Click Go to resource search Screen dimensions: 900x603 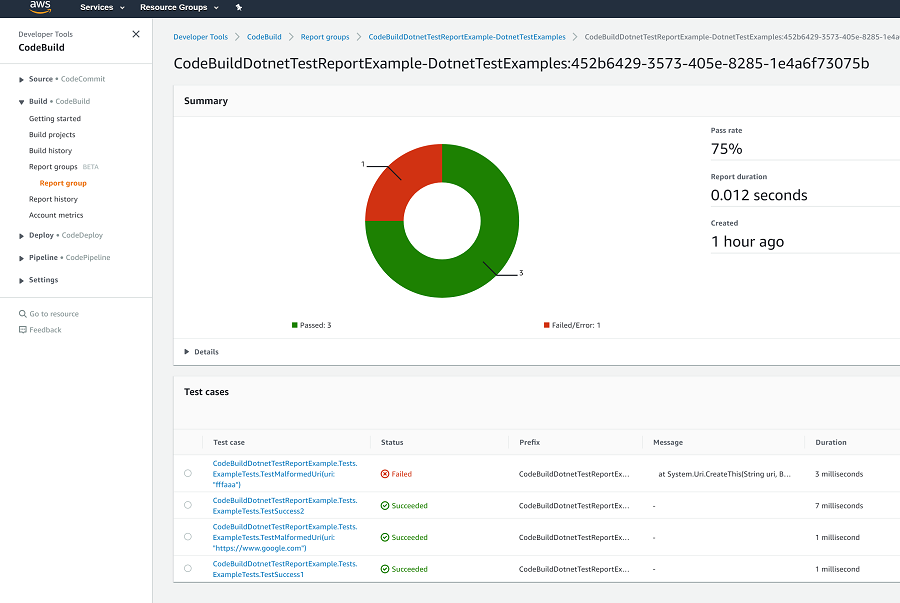tap(54, 314)
